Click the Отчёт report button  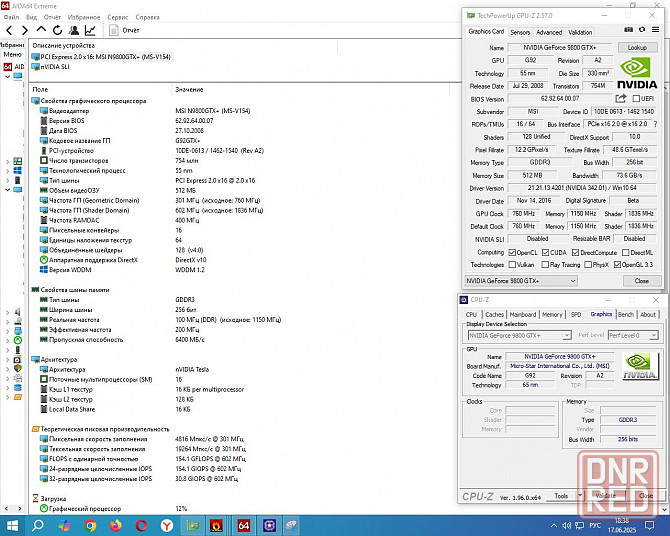[x=124, y=30]
